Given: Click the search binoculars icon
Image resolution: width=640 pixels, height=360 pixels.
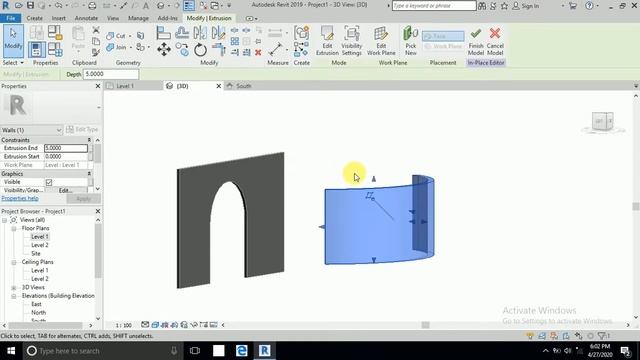Looking at the screenshot, I should 482,6.
